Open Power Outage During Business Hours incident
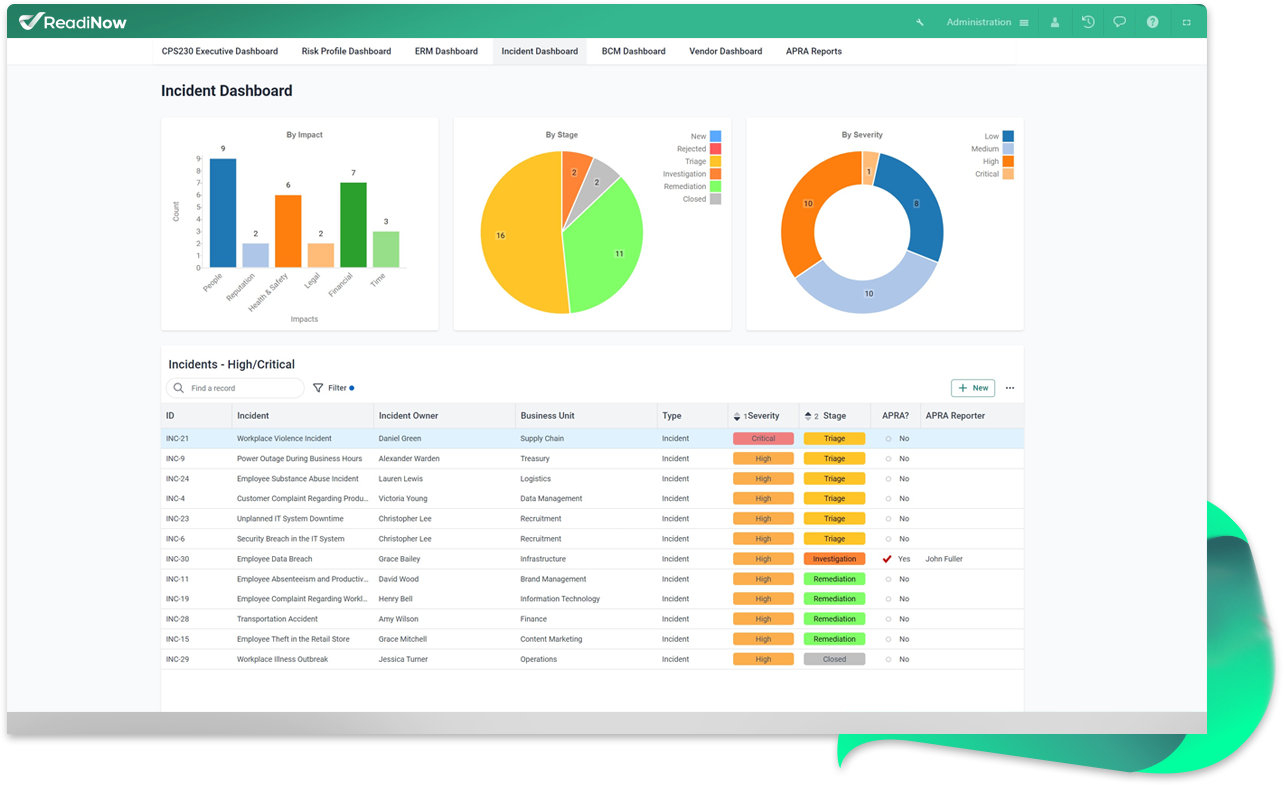1284x785 pixels. pyautogui.click(x=299, y=459)
